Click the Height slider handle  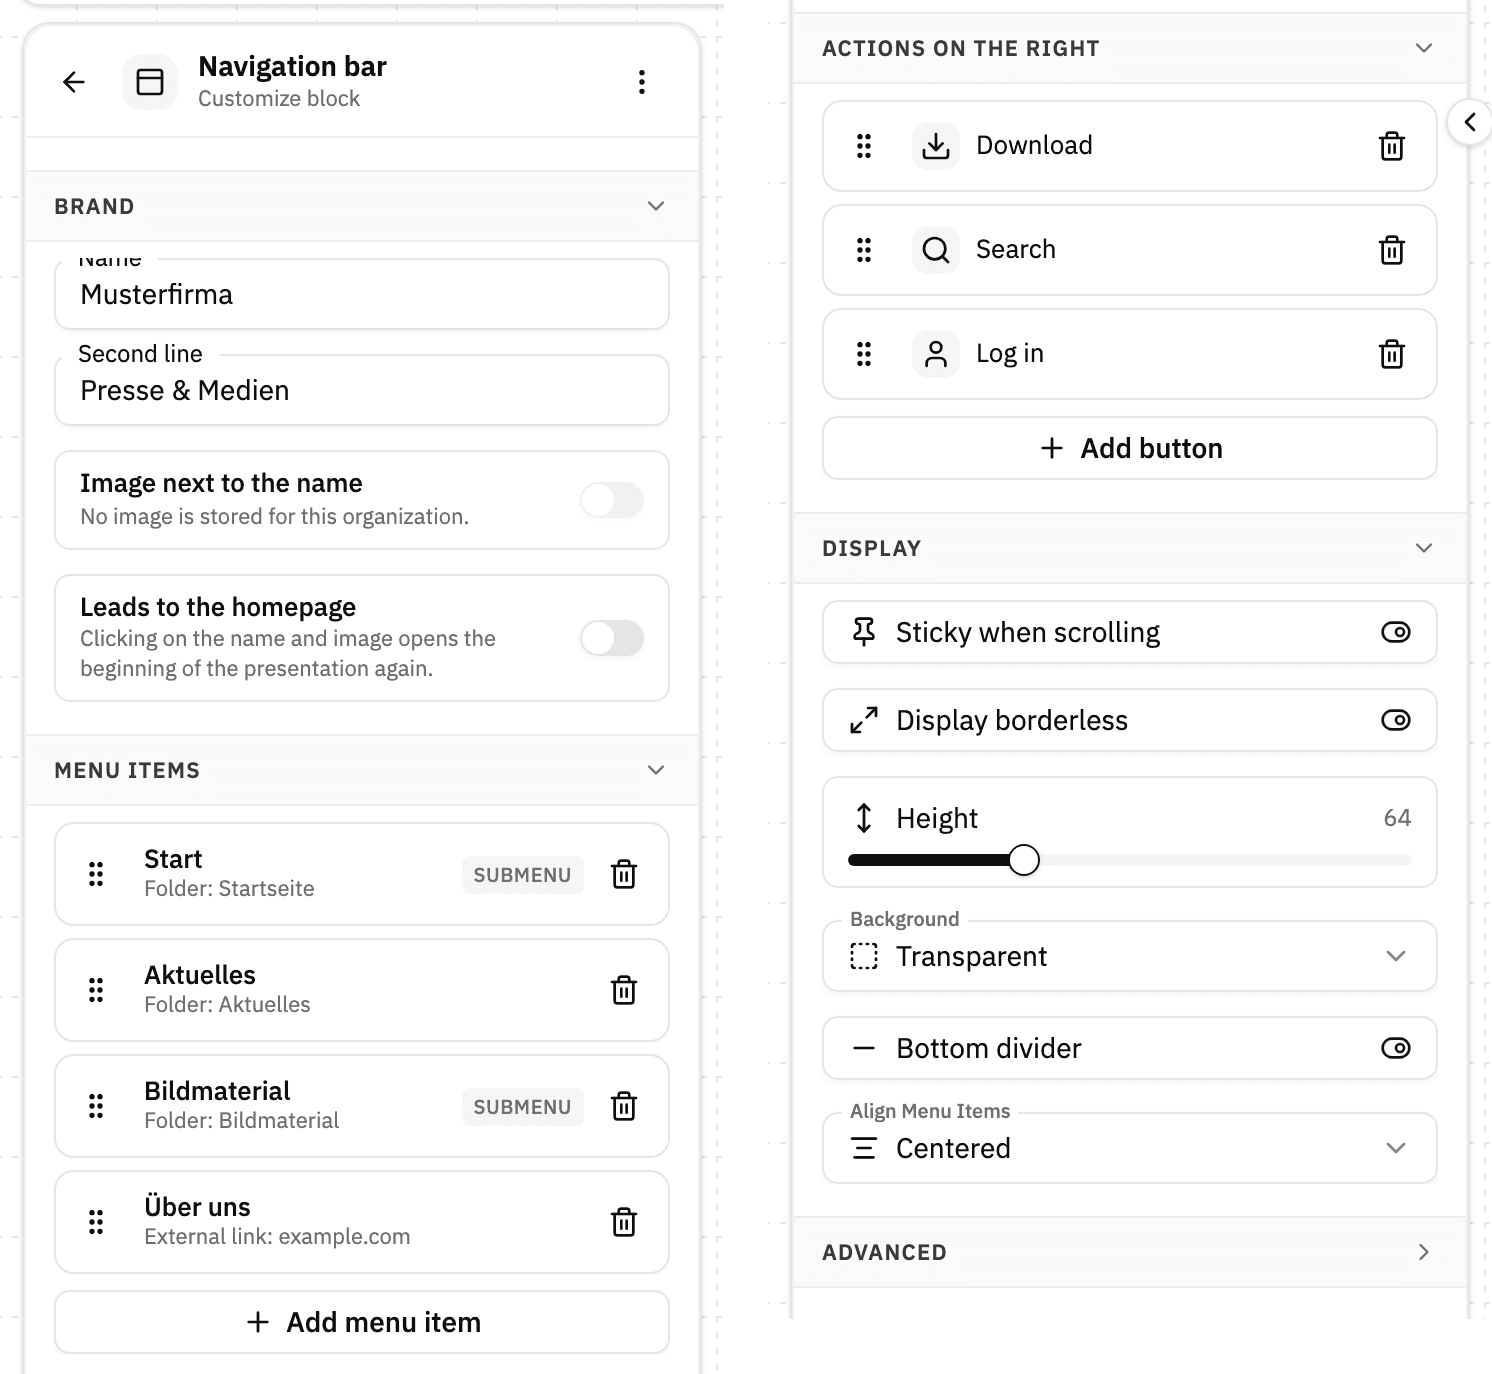click(1024, 860)
